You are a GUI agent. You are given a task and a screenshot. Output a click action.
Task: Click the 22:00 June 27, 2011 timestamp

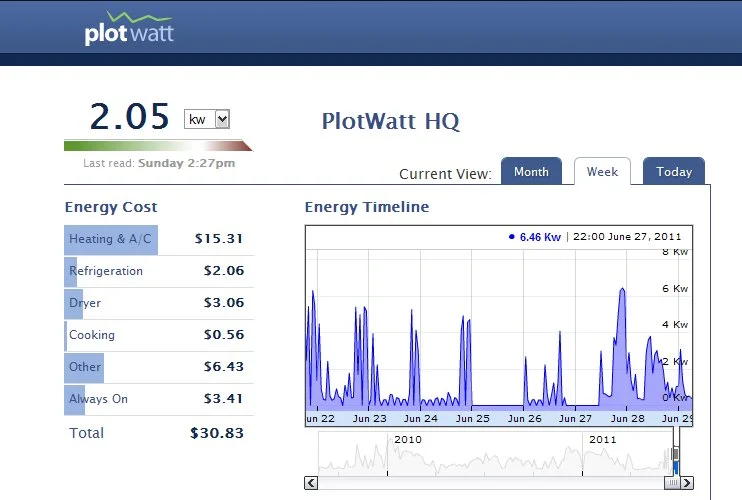coord(627,237)
